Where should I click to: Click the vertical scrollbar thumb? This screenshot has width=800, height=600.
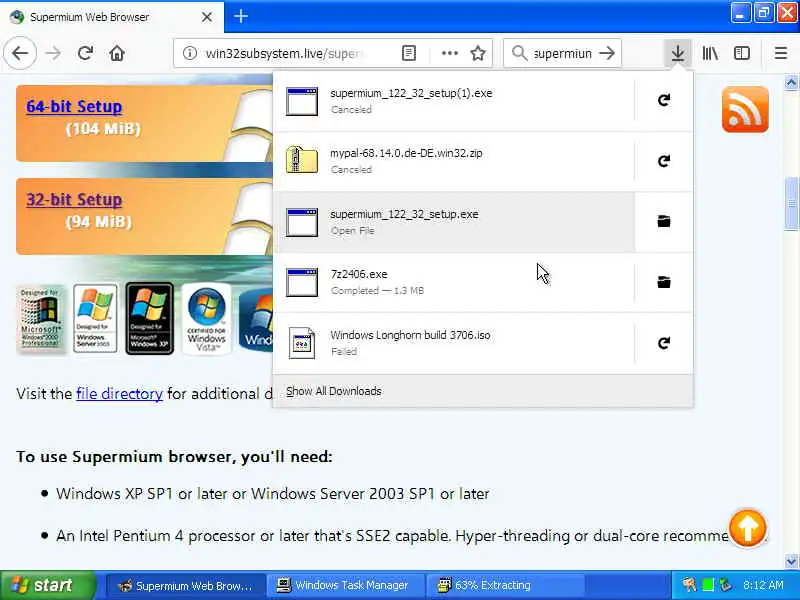point(791,204)
